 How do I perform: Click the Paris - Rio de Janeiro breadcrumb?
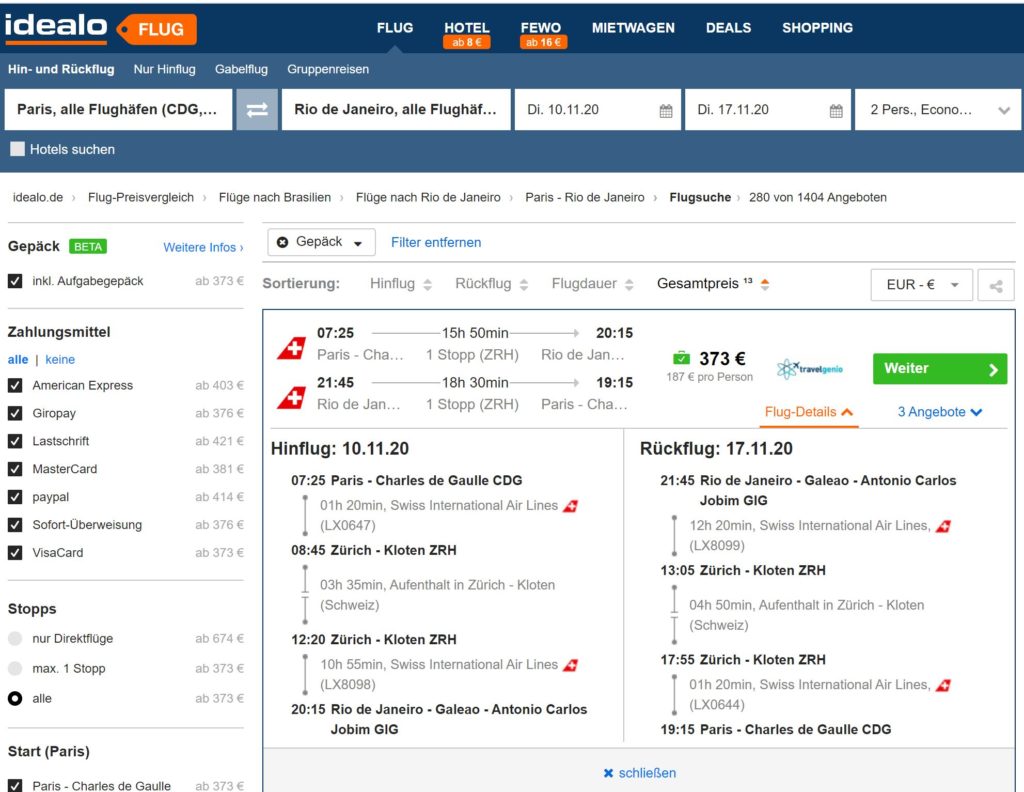pos(584,197)
